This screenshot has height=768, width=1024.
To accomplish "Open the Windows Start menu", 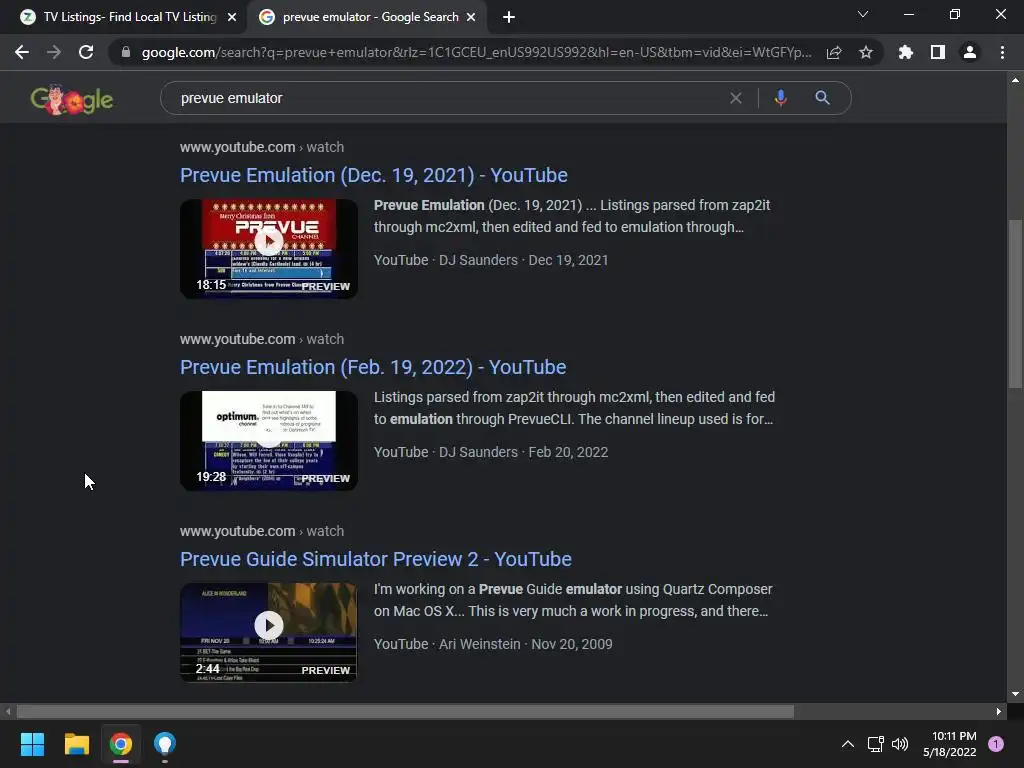I will [32, 744].
